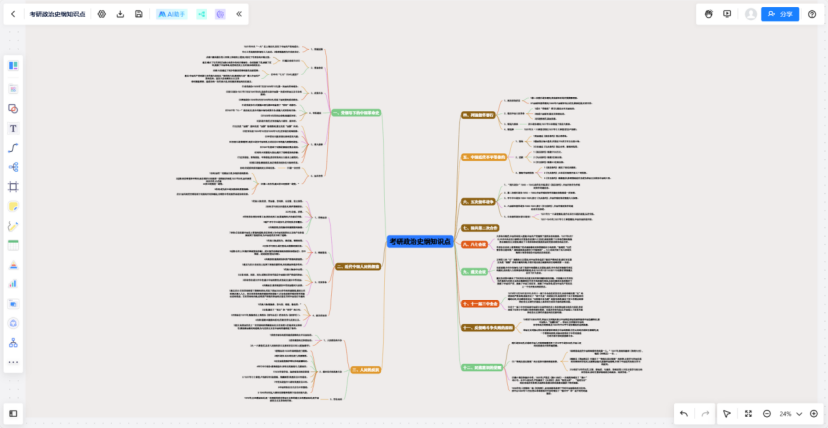Download the mind map via export icon
Image resolution: width=828 pixels, height=428 pixels.
(x=120, y=14)
